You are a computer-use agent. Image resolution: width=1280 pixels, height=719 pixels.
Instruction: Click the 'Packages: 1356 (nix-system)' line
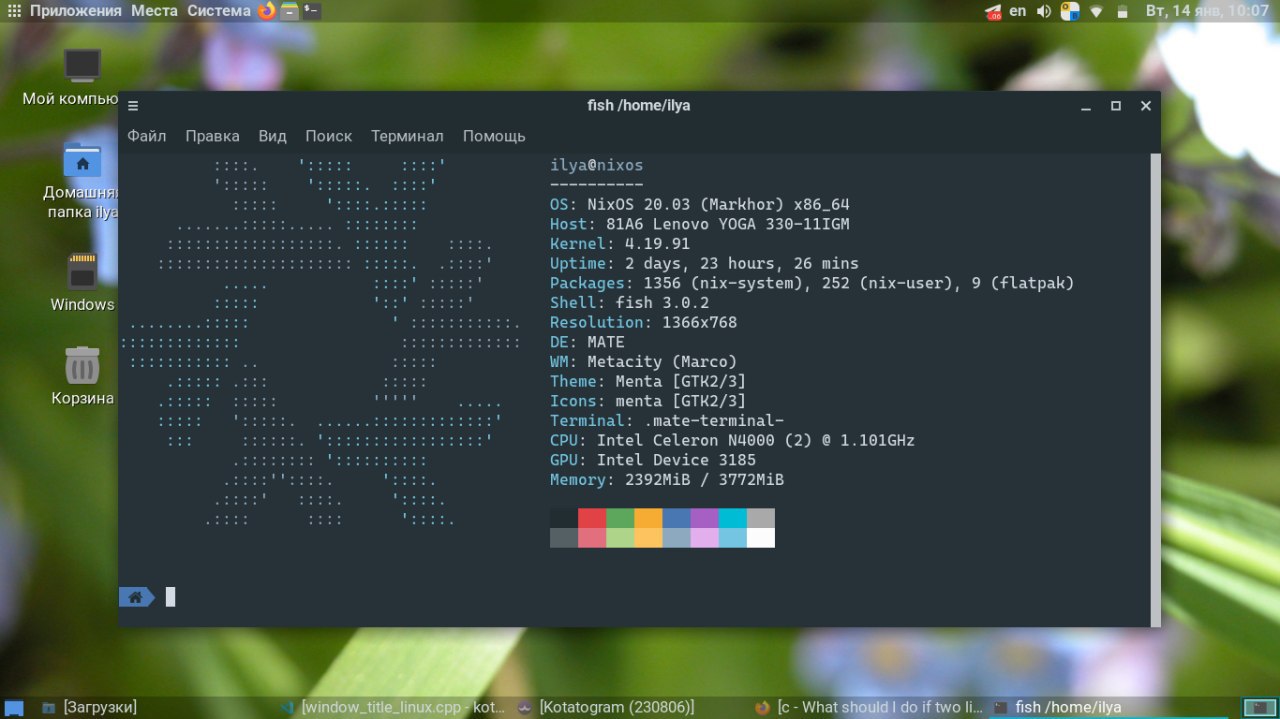pyautogui.click(x=812, y=283)
